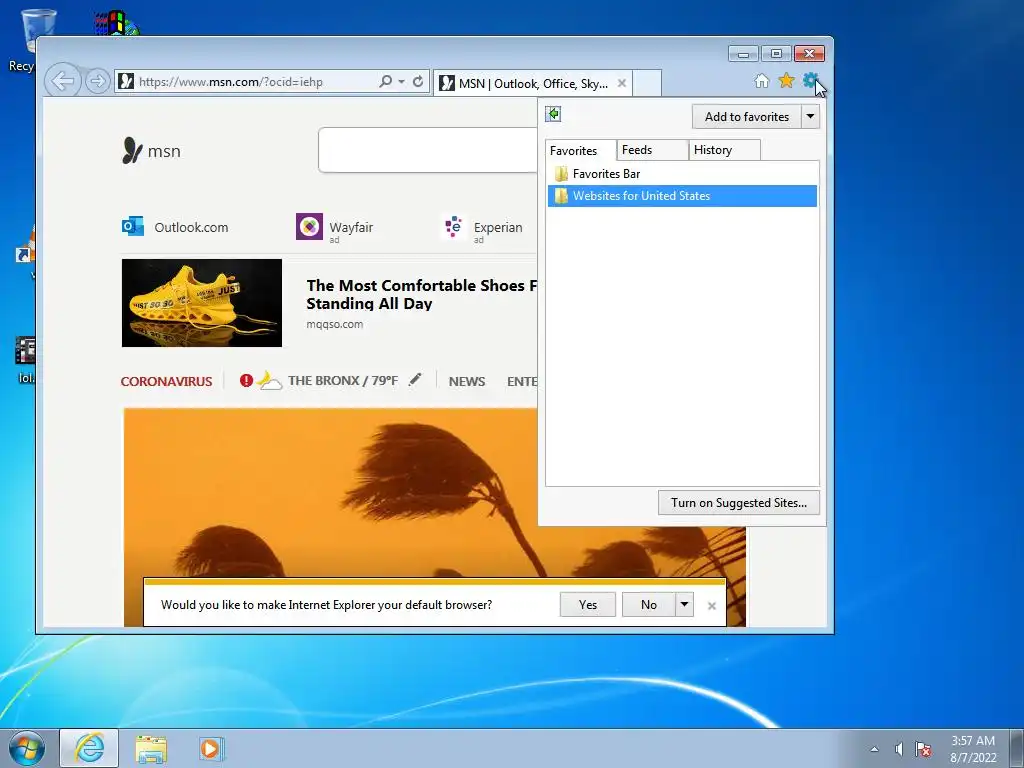
Task: Open the Wayfair ad link
Action: point(334,227)
